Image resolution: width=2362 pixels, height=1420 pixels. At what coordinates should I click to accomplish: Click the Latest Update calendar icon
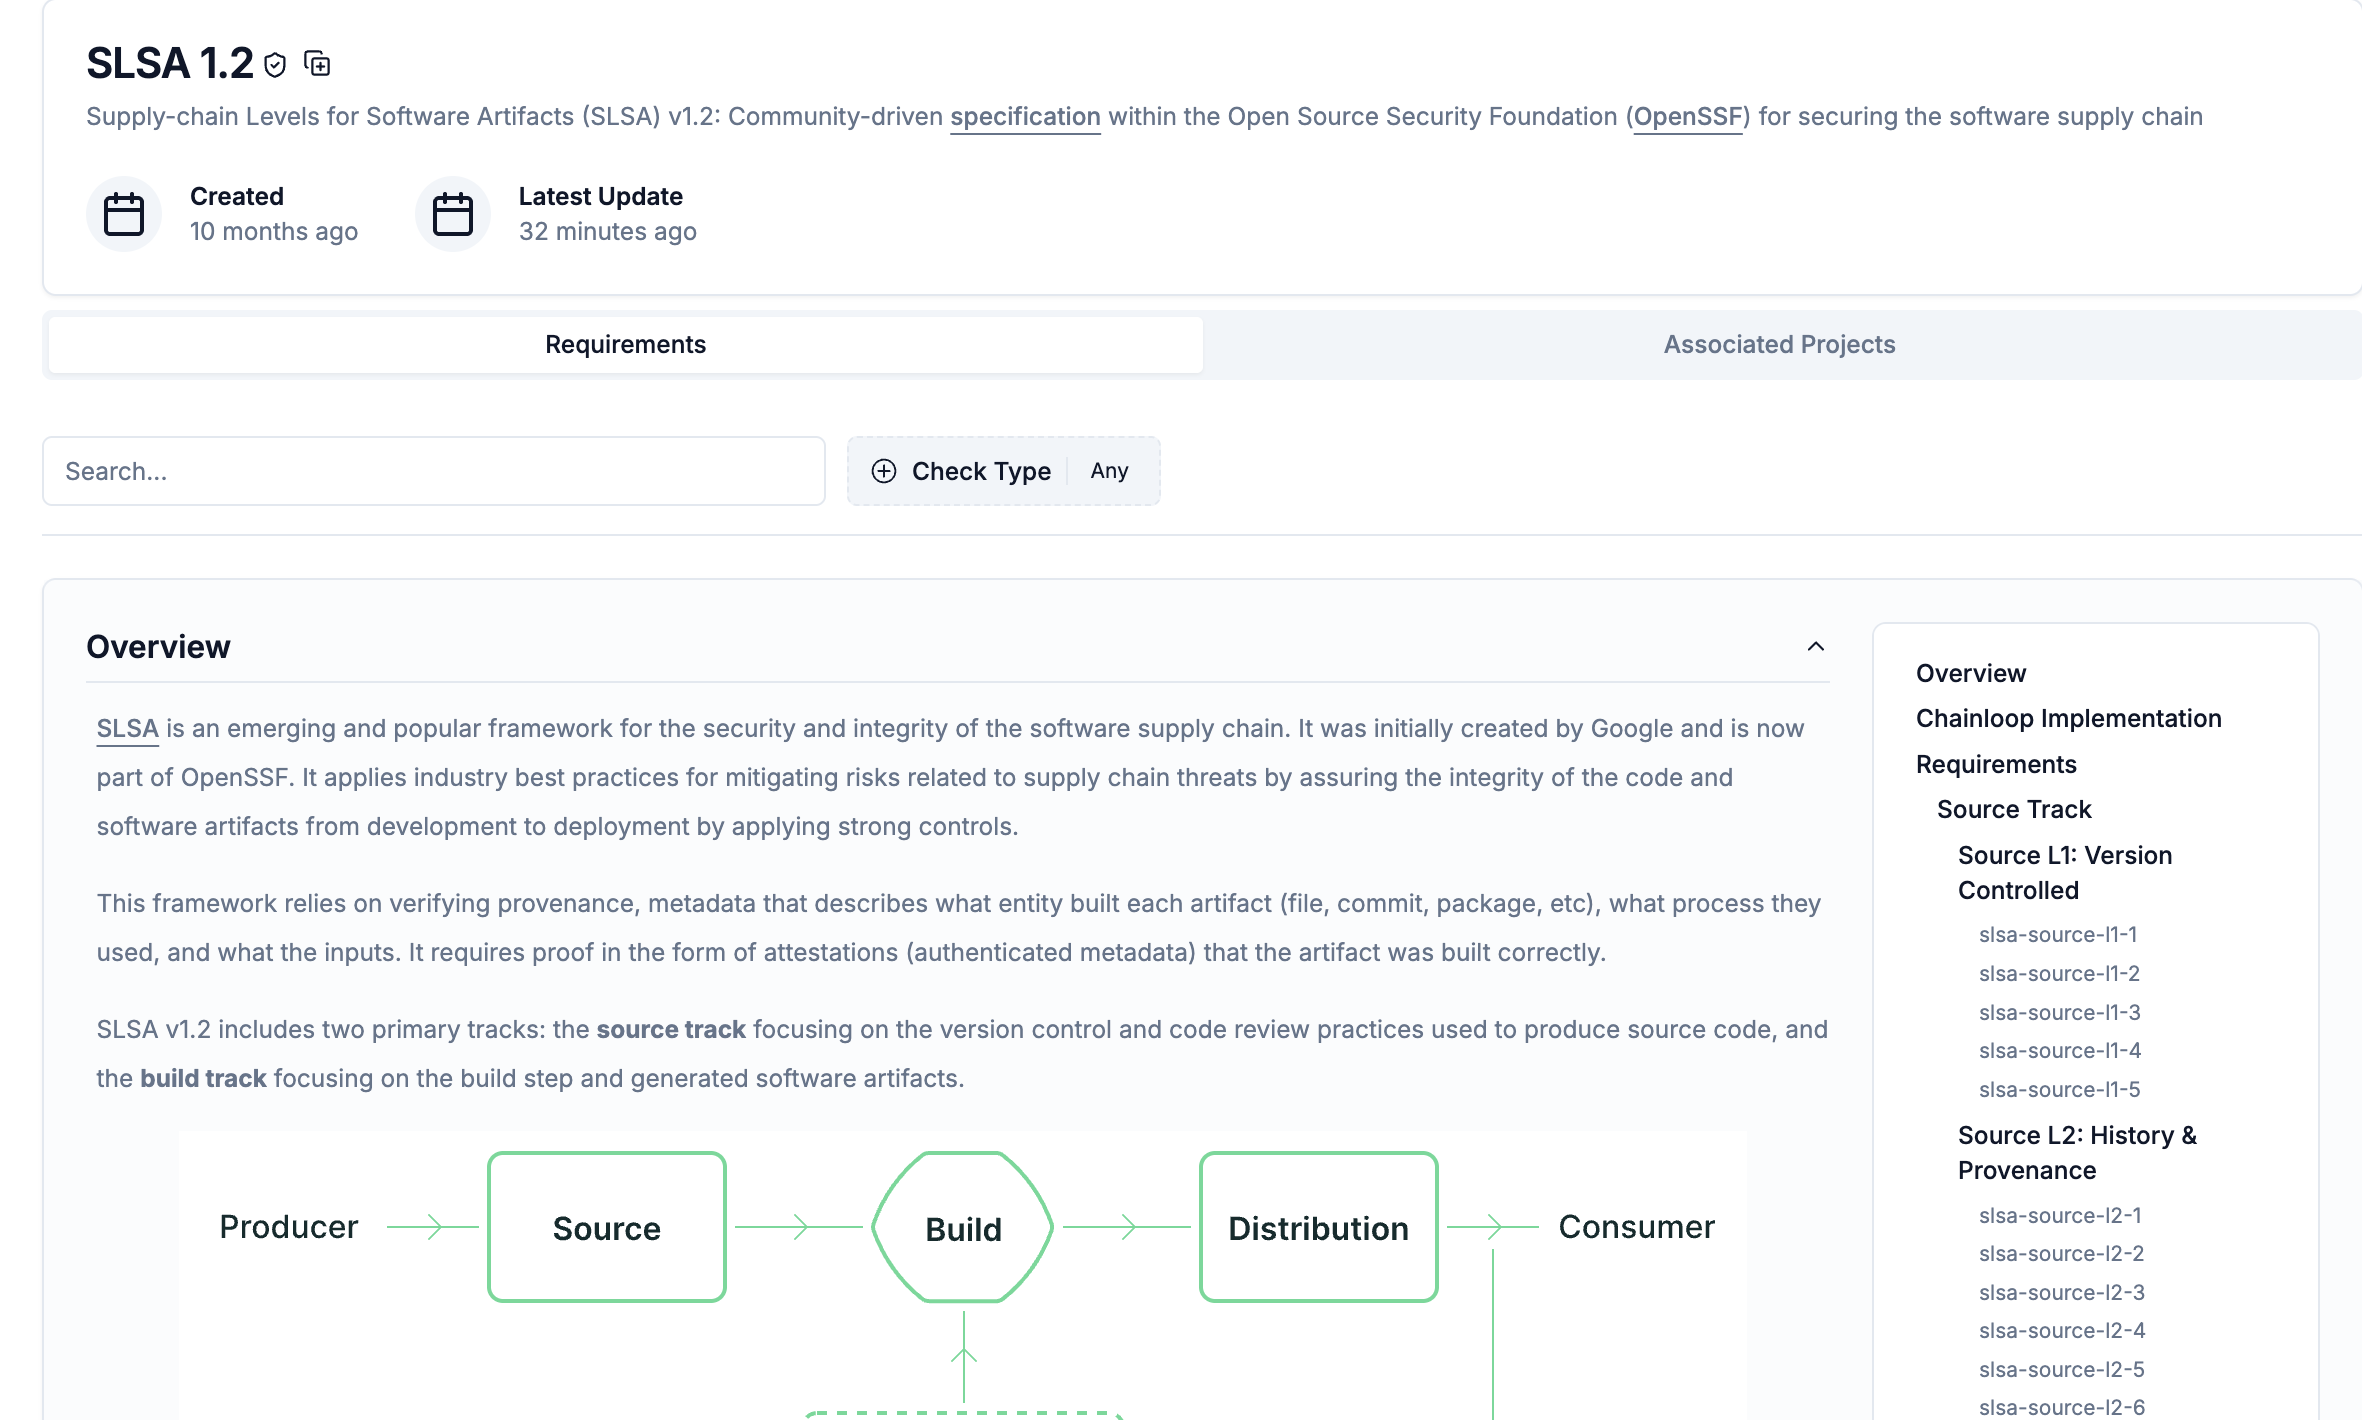[x=452, y=214]
